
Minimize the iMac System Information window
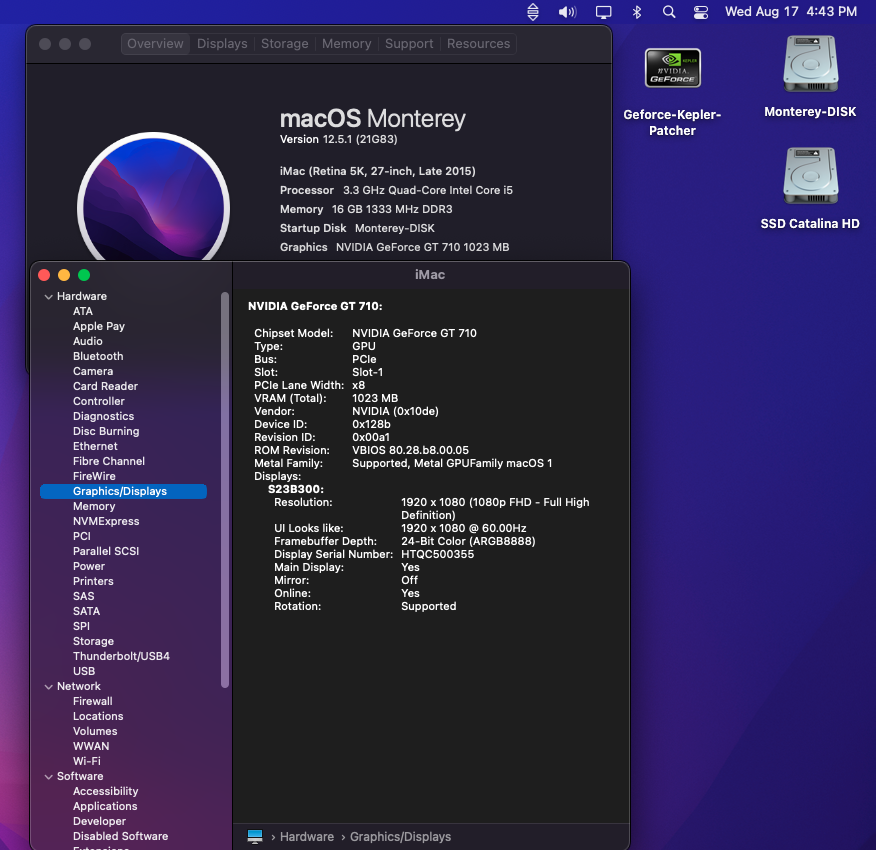click(64, 275)
